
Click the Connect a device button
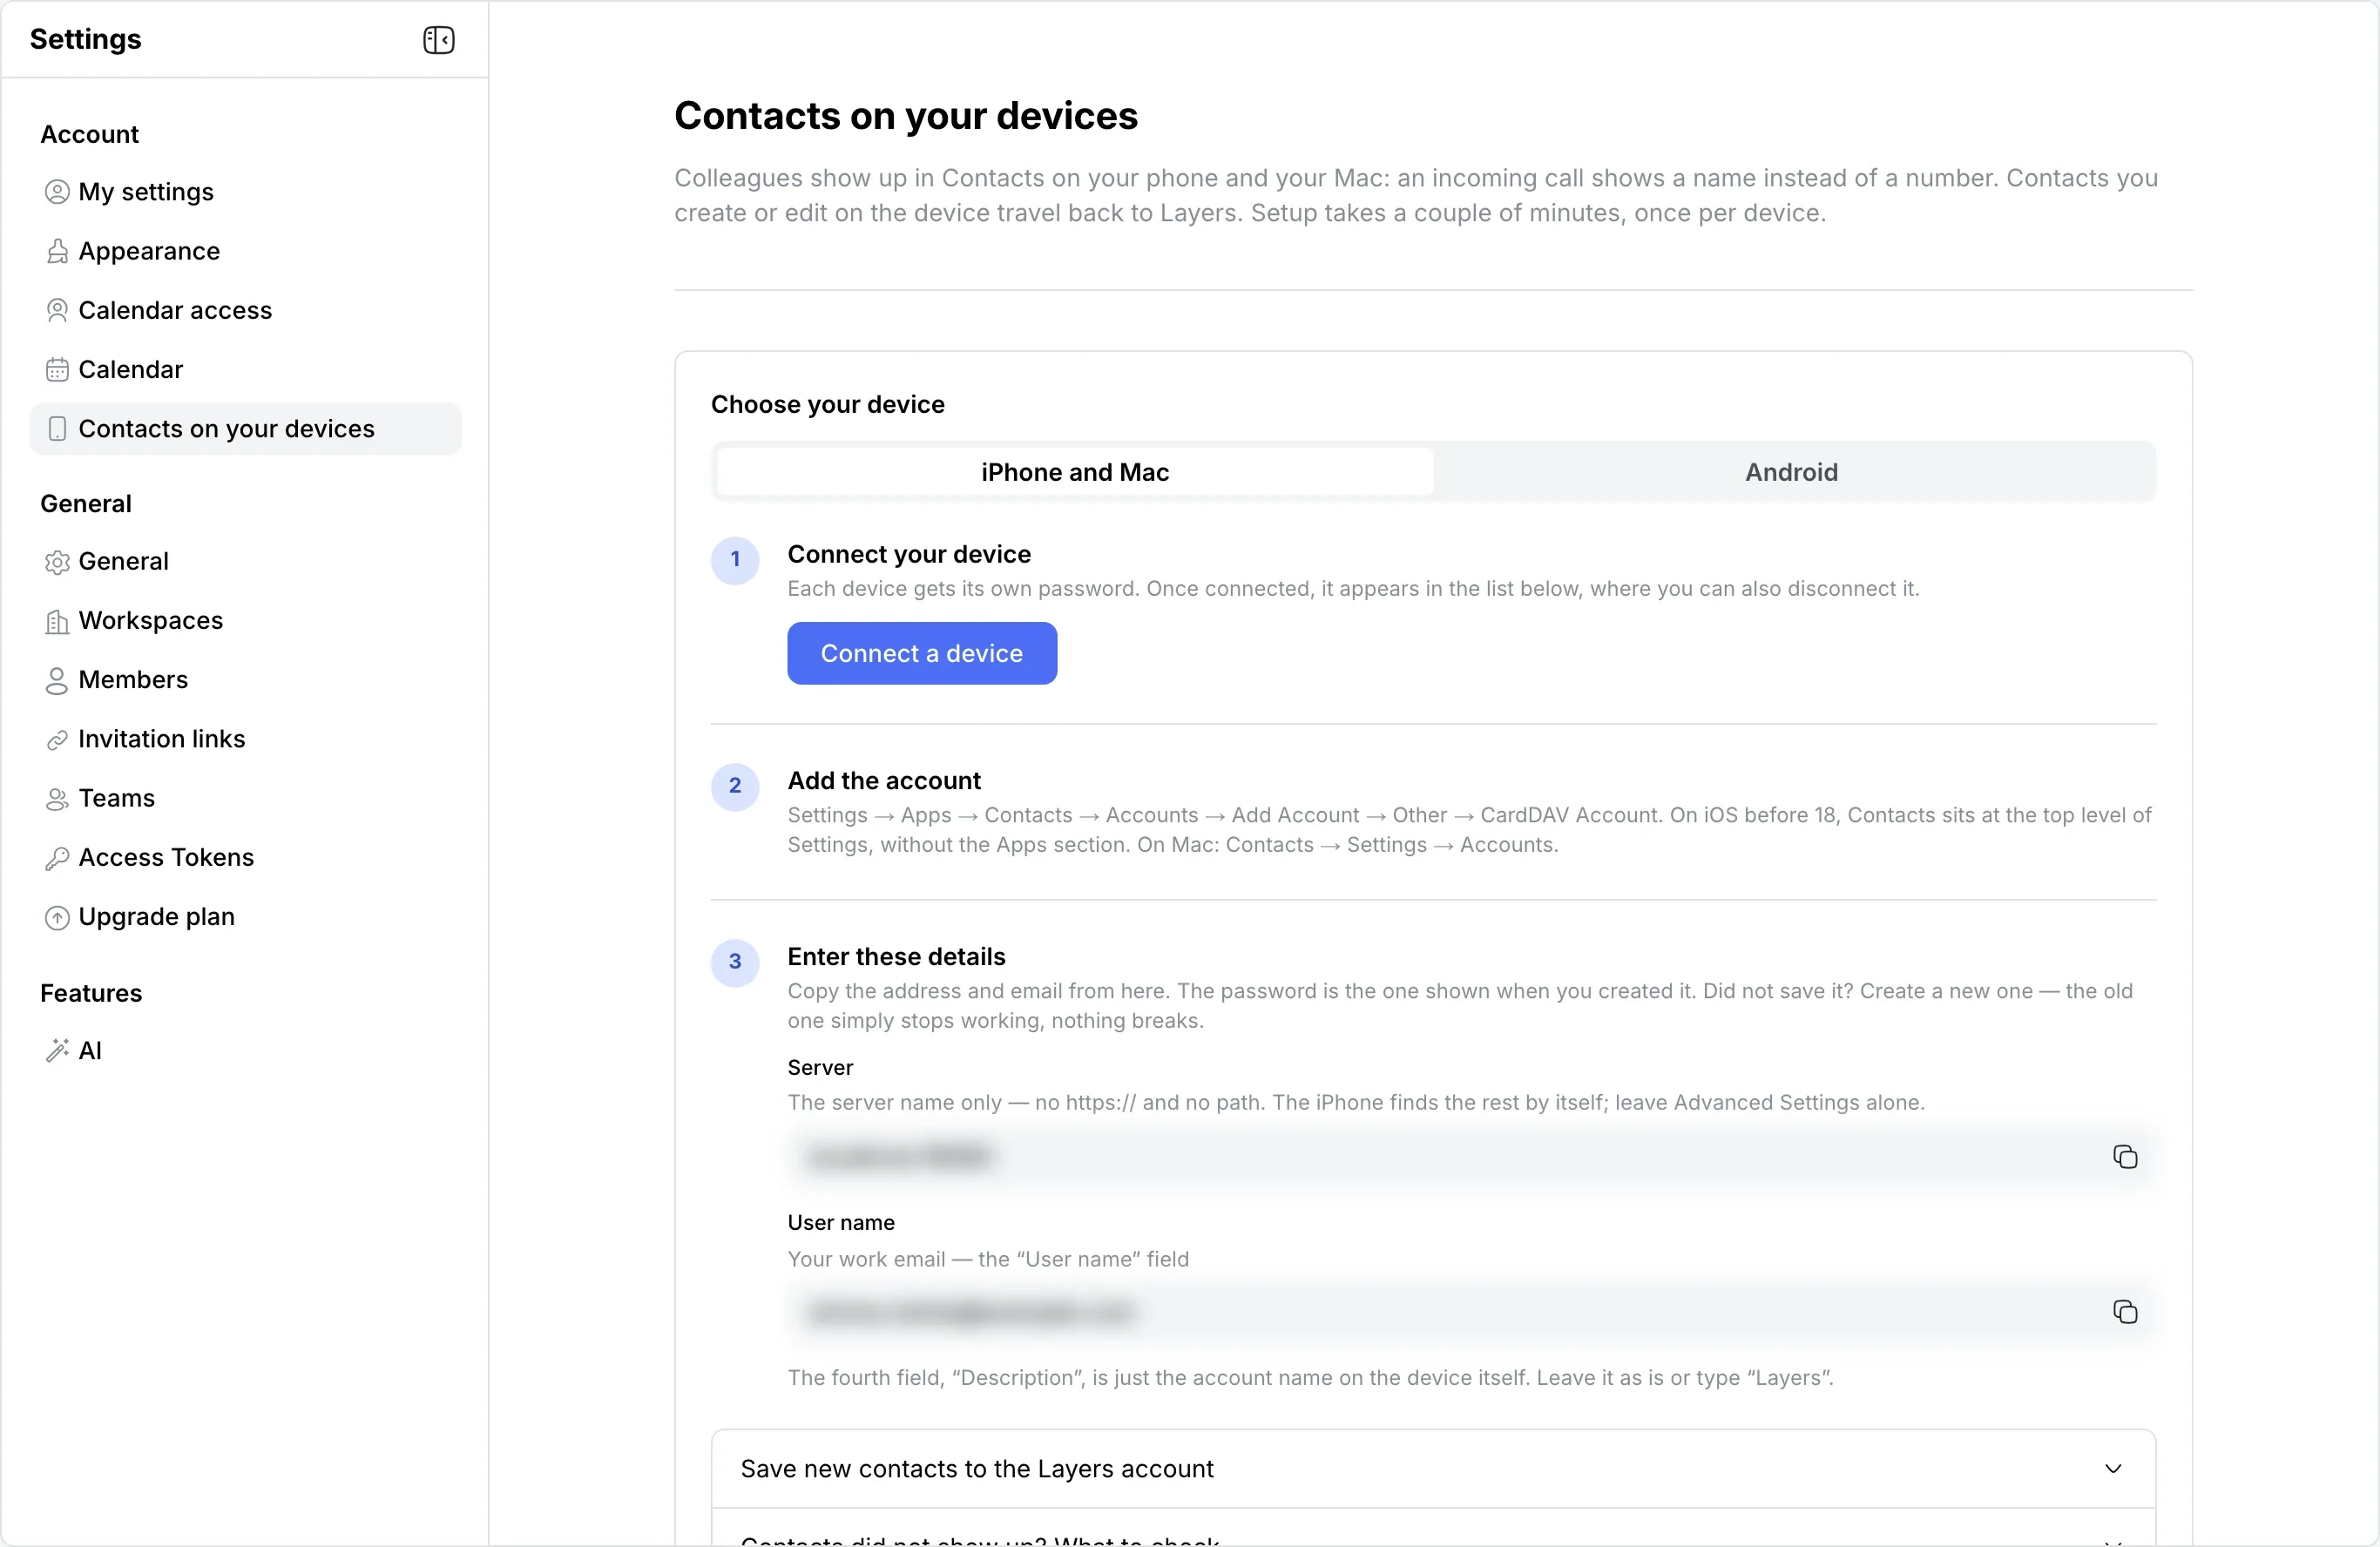(922, 654)
